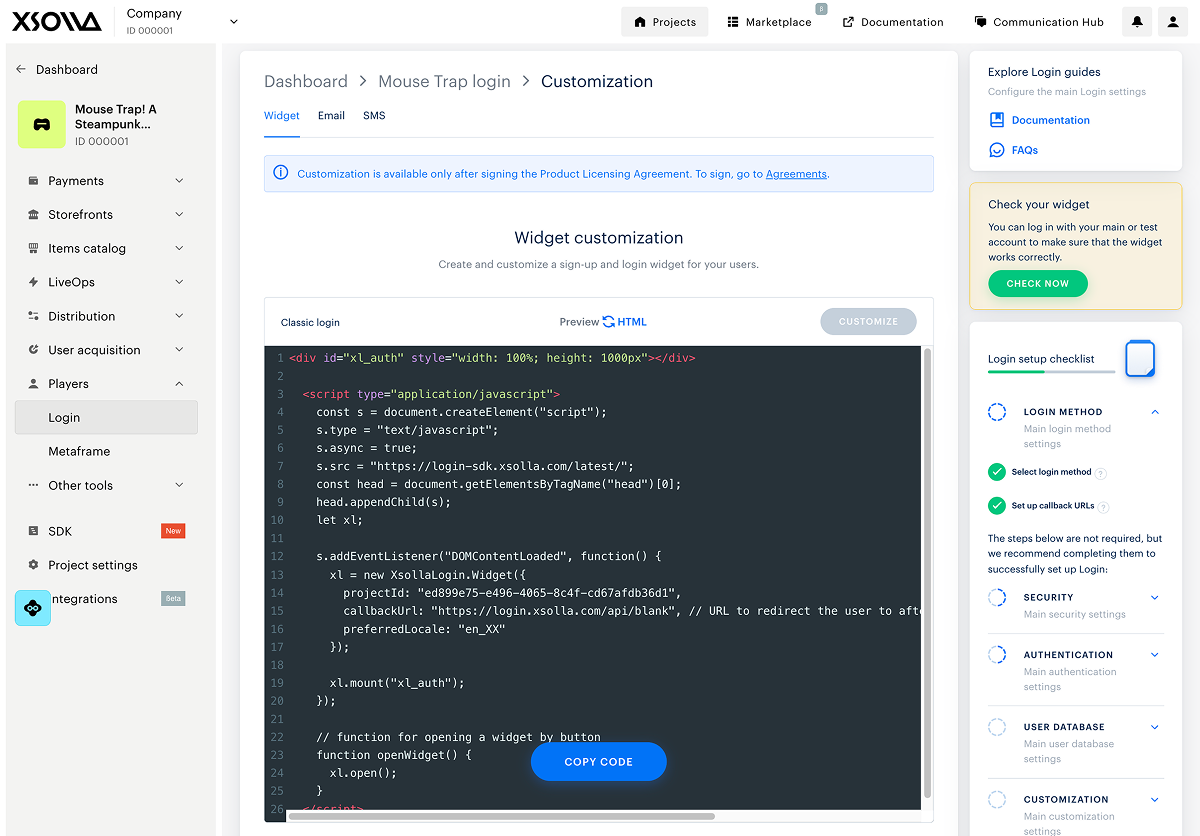Viewport: 1200px width, 836px height.
Task: Collapse the Players sidebar section
Action: pos(179,384)
